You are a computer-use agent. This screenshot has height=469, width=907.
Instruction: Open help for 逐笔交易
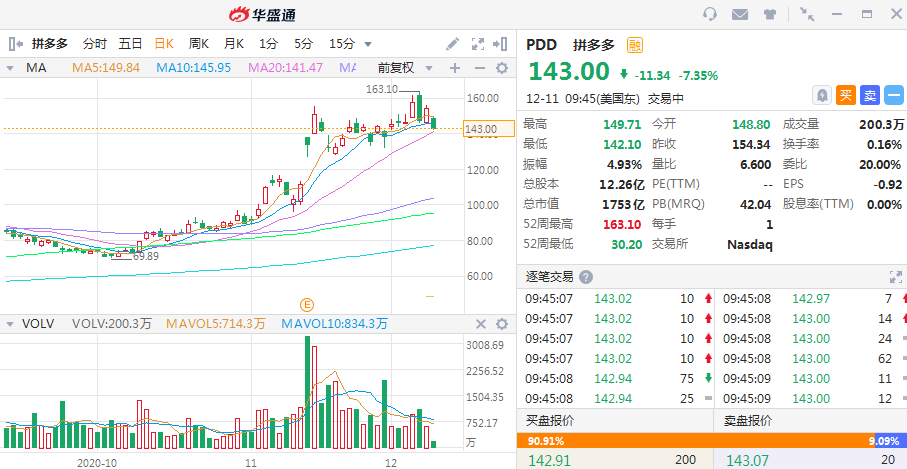pos(586,277)
